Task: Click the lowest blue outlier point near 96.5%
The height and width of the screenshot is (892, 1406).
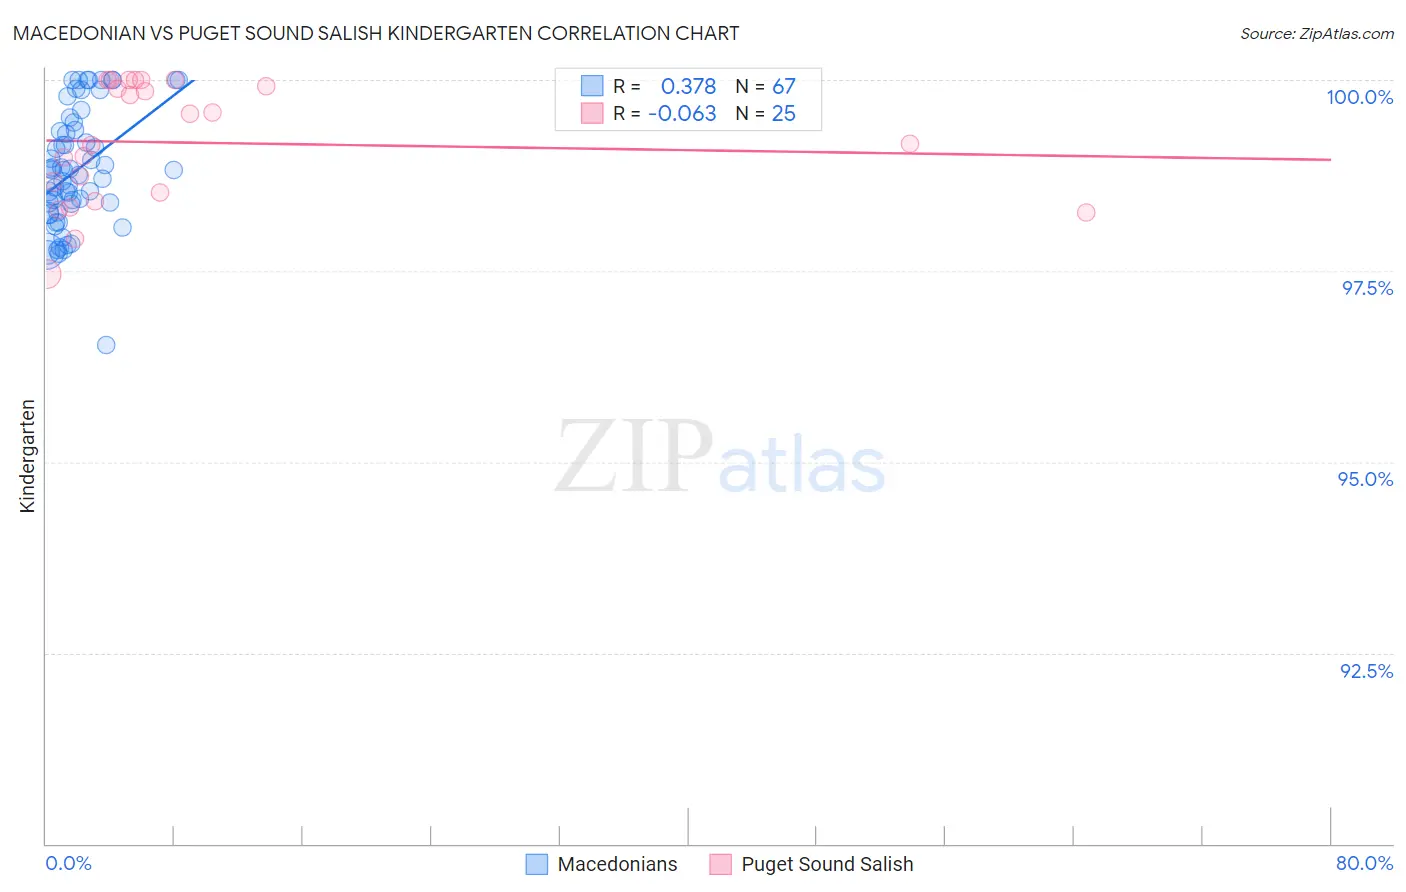Action: [106, 345]
